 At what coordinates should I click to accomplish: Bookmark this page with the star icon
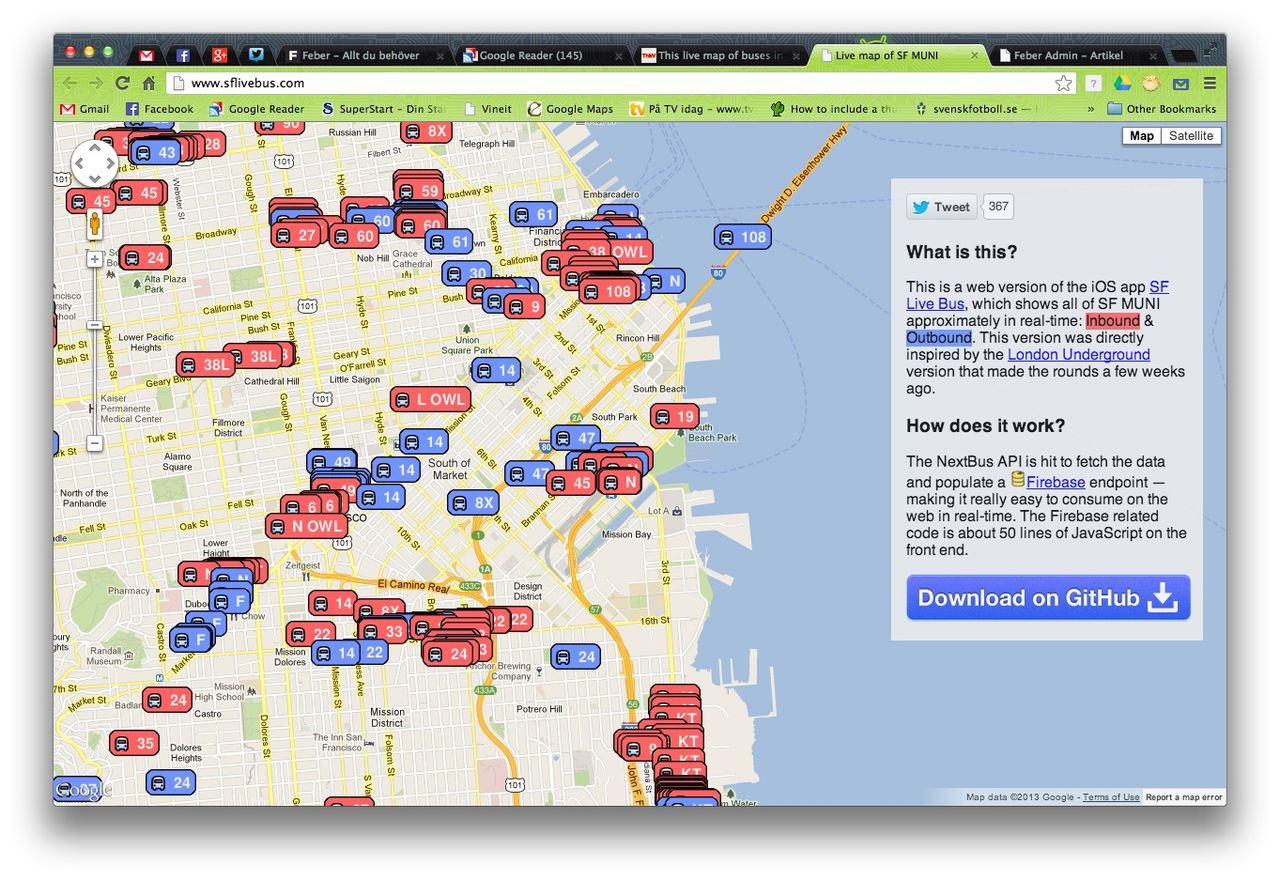[x=1063, y=84]
